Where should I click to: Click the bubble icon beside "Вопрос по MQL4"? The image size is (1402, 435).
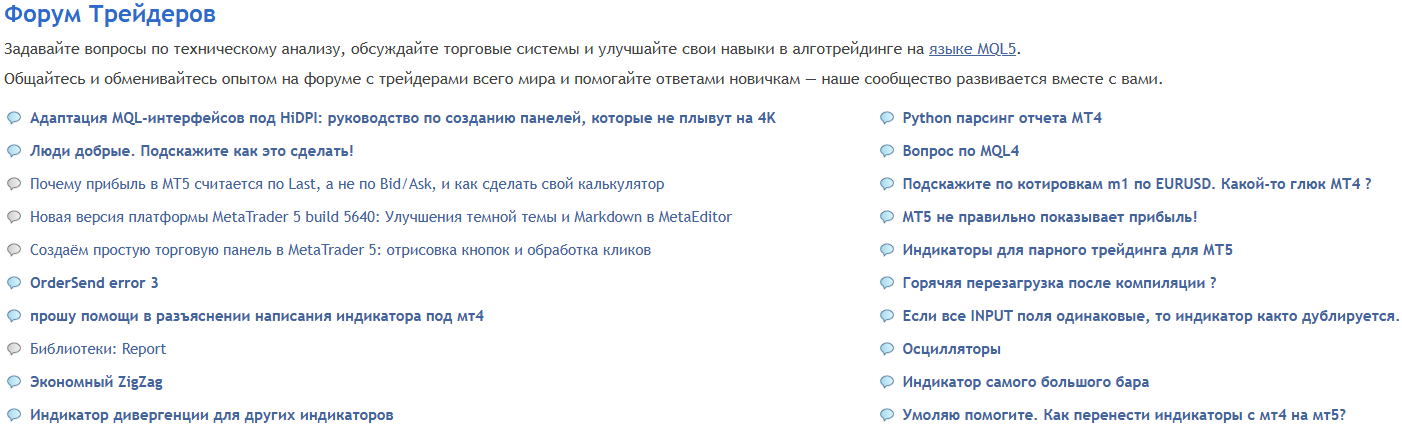[x=886, y=151]
